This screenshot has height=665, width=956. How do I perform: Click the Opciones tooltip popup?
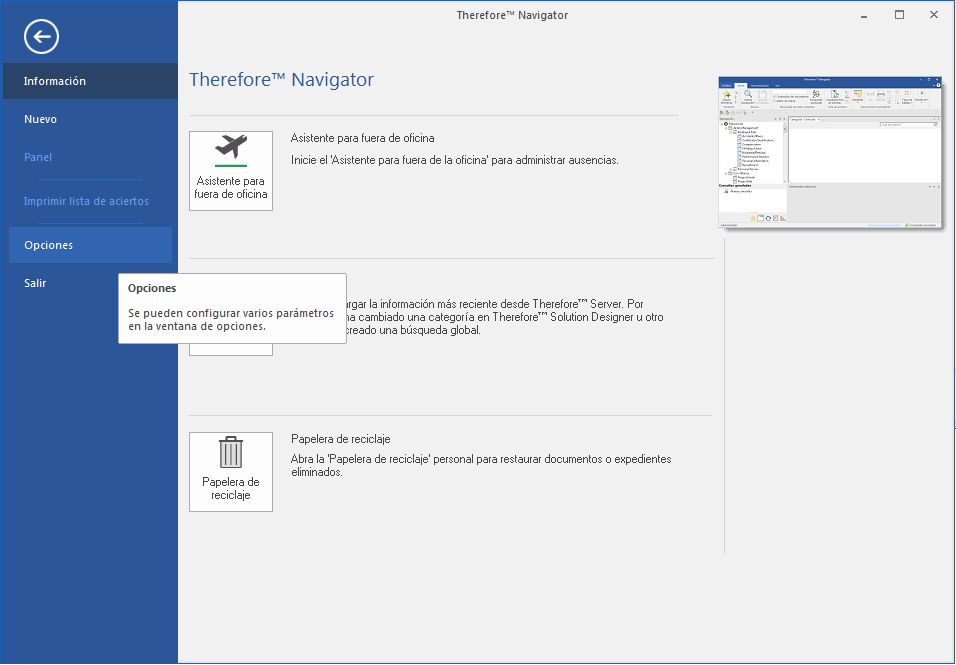pos(232,309)
